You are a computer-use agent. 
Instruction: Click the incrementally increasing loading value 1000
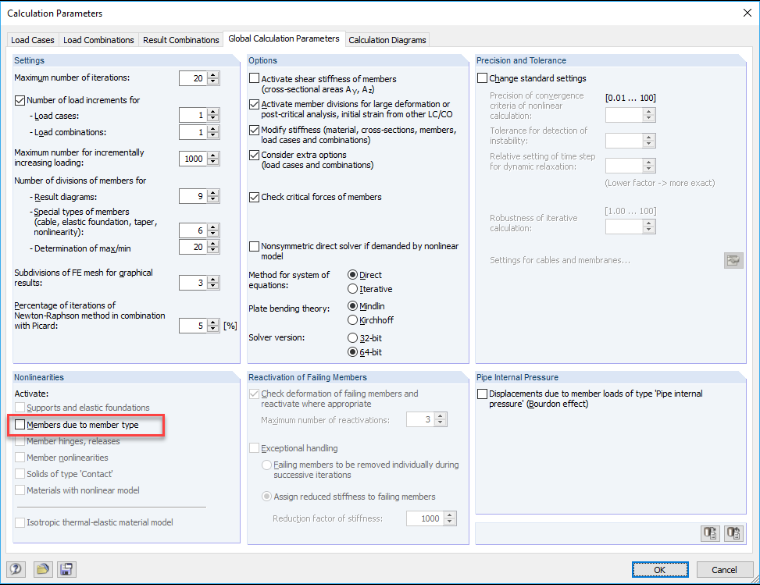pyautogui.click(x=193, y=158)
